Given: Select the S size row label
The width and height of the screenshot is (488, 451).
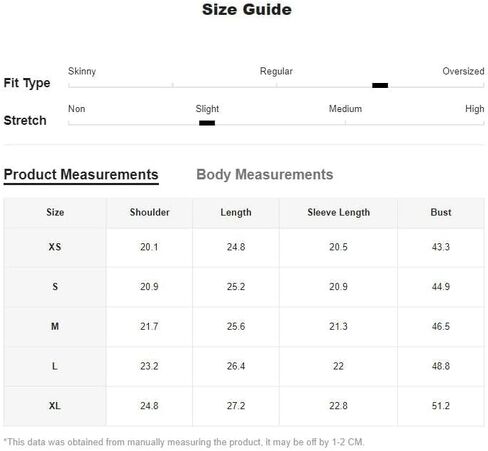Looking at the screenshot, I should (55, 287).
